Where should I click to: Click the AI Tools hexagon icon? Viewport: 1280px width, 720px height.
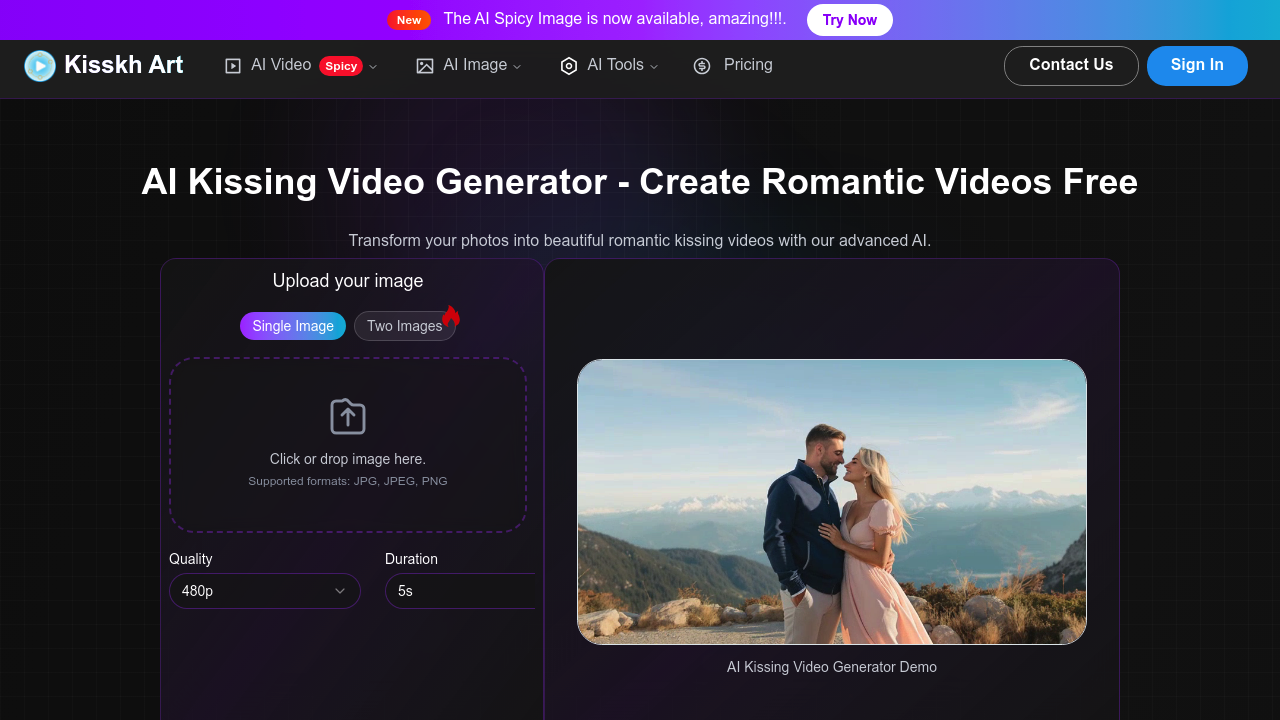(569, 66)
